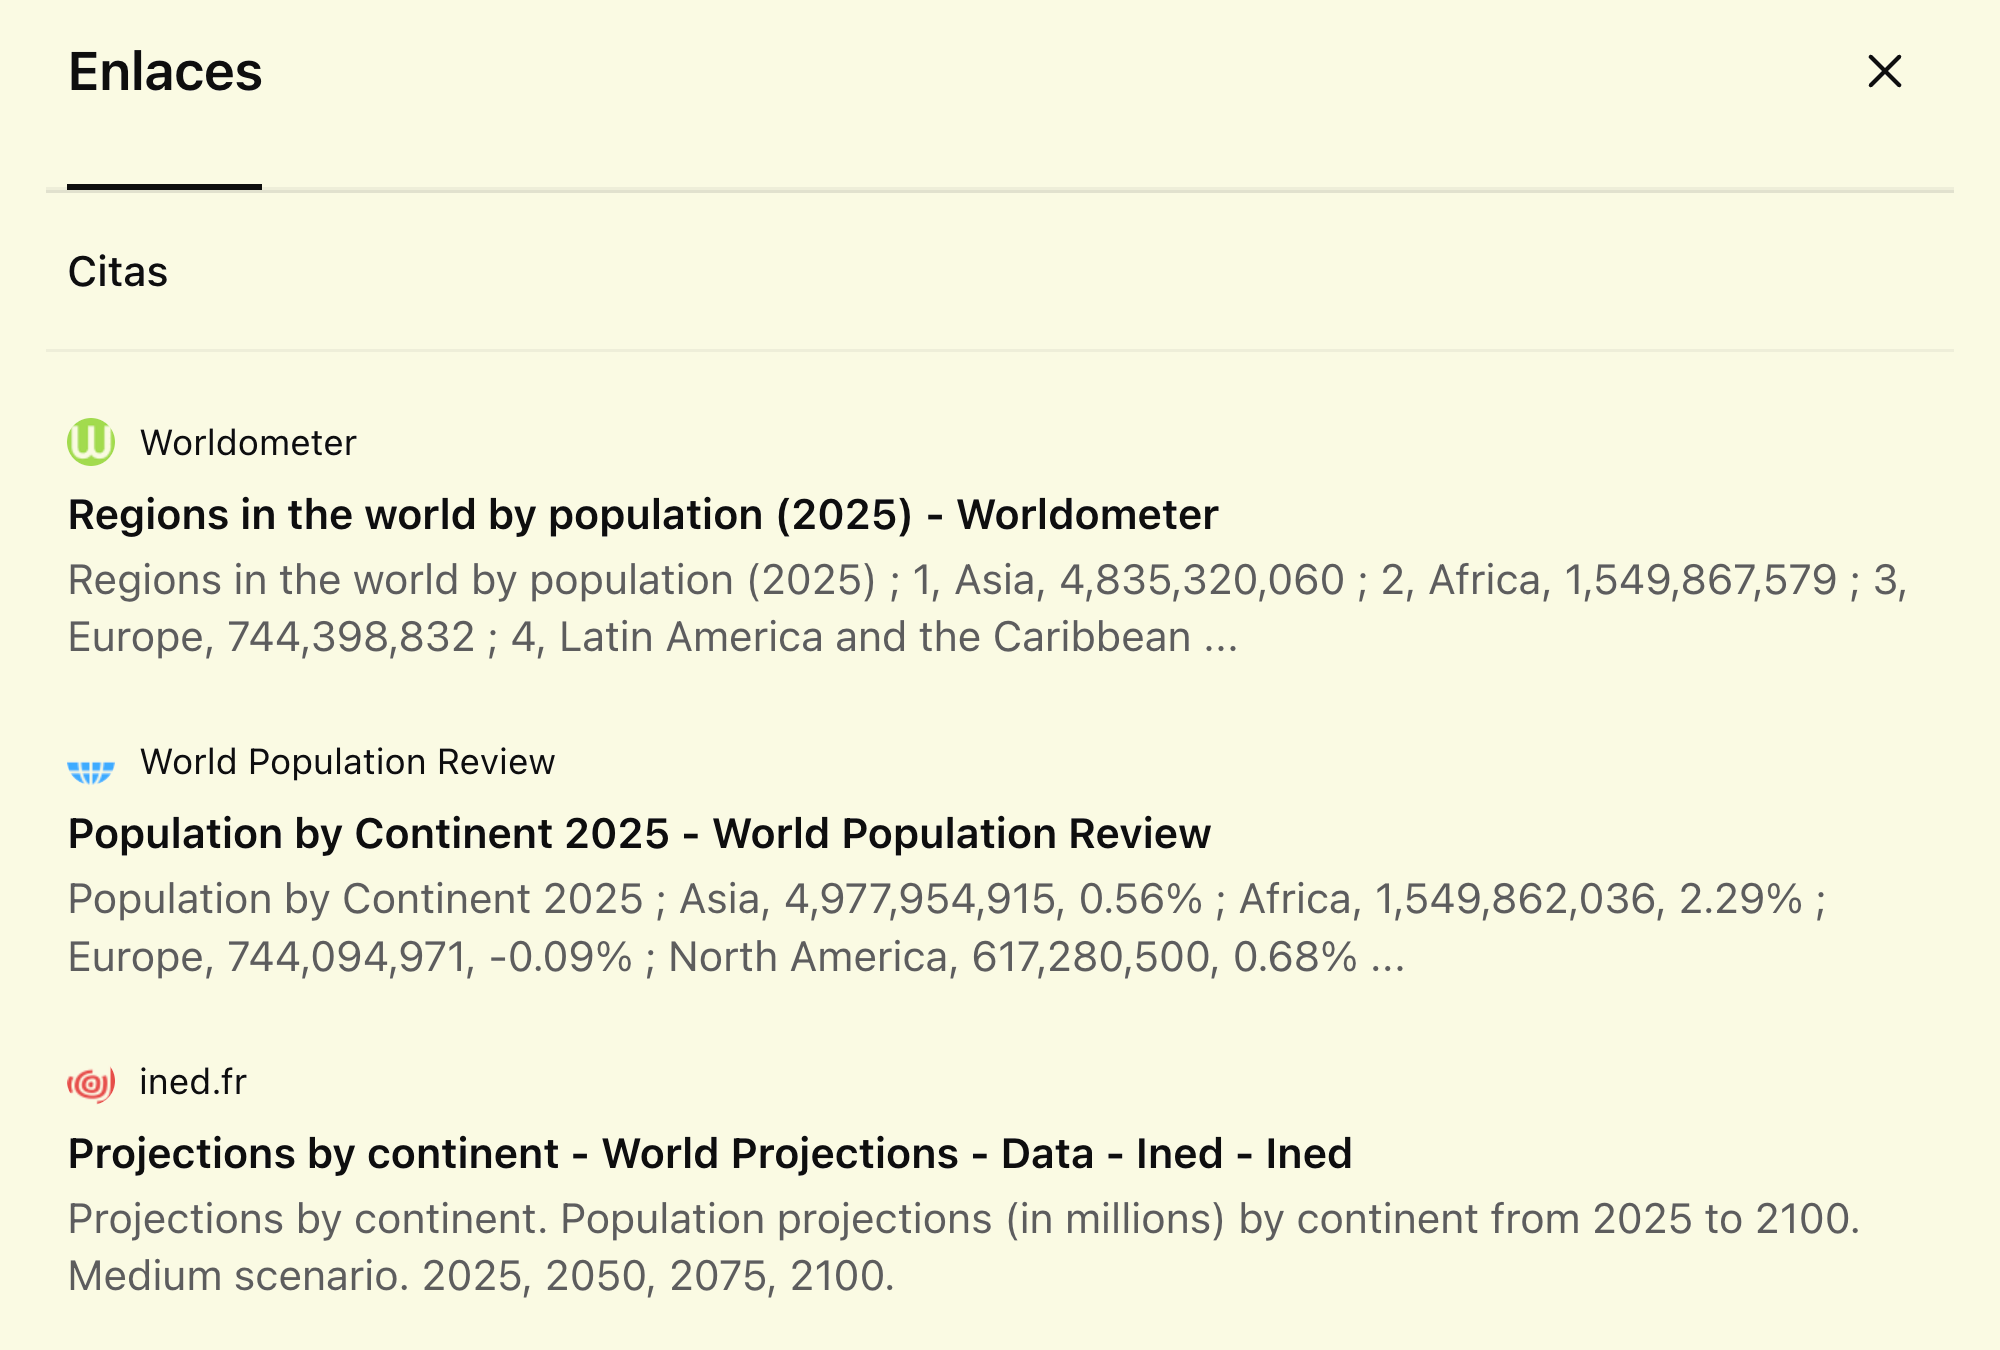Click the red ined.fr spiral favicon
The height and width of the screenshot is (1350, 2000).
click(91, 1083)
